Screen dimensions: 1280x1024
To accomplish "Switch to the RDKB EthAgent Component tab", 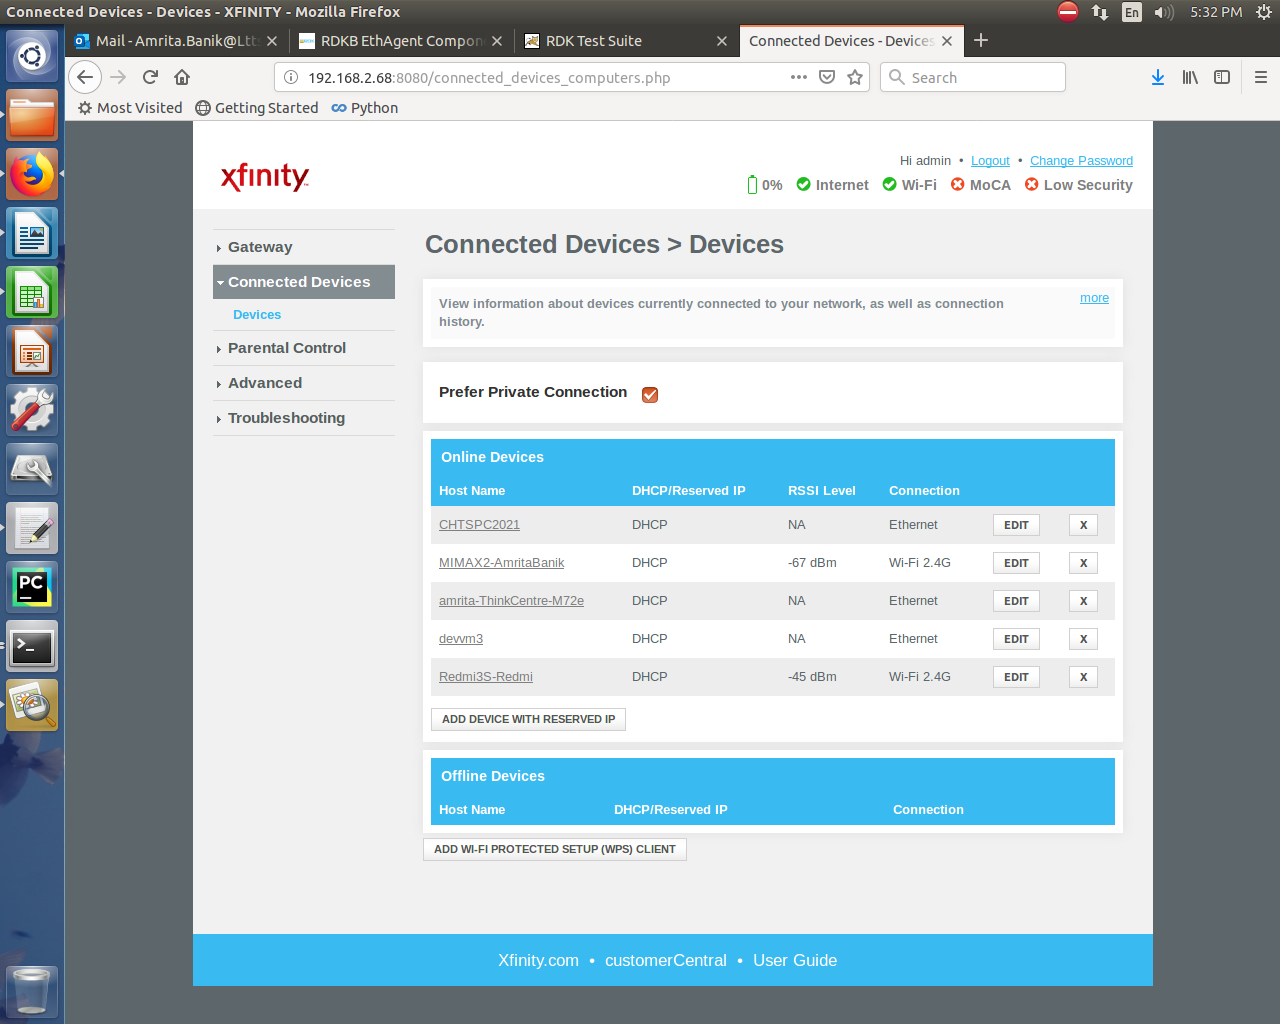I will point(401,41).
